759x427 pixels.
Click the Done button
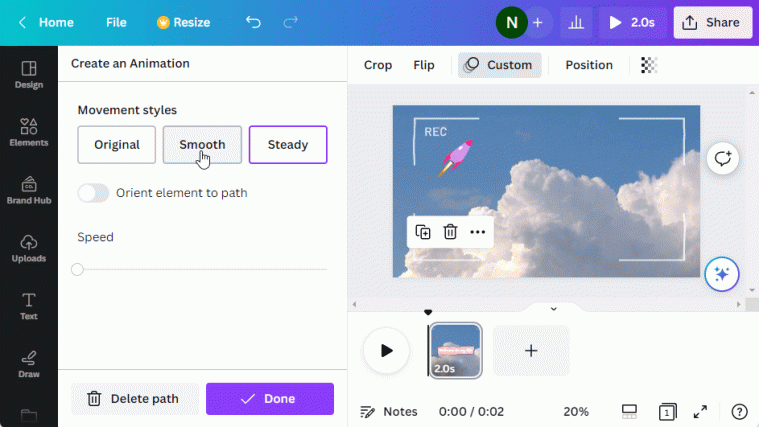pyautogui.click(x=270, y=399)
